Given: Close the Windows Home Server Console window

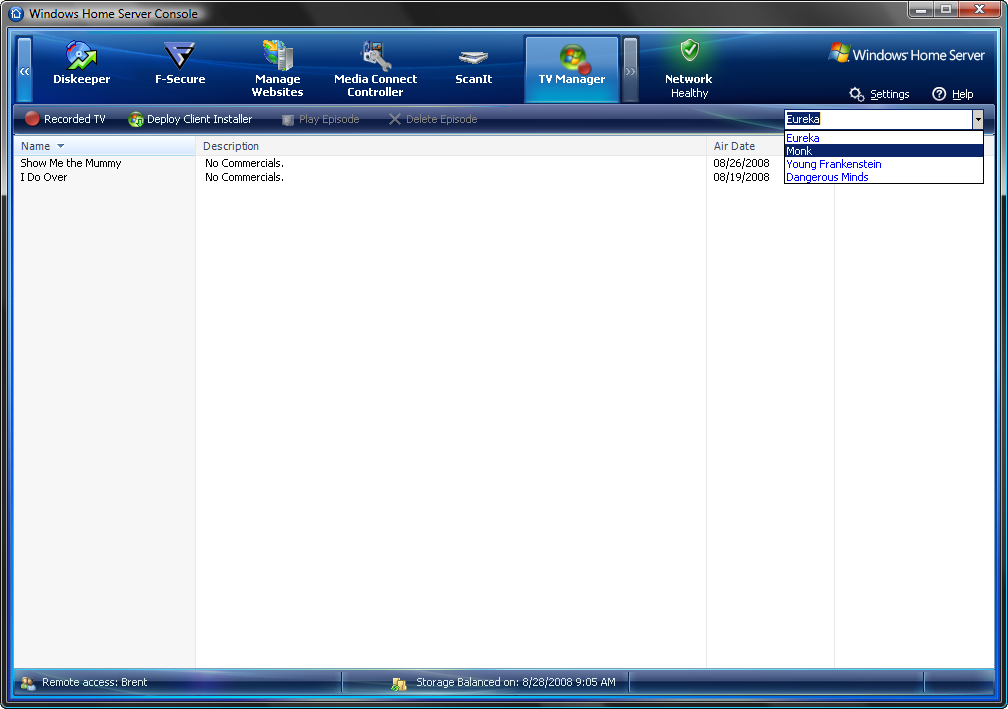Looking at the screenshot, I should coord(979,10).
